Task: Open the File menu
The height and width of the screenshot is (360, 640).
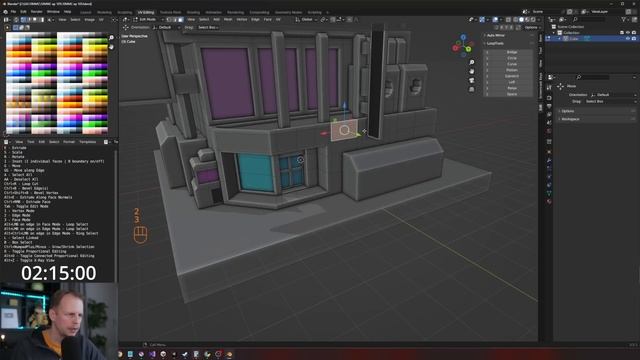Action: (x=13, y=12)
